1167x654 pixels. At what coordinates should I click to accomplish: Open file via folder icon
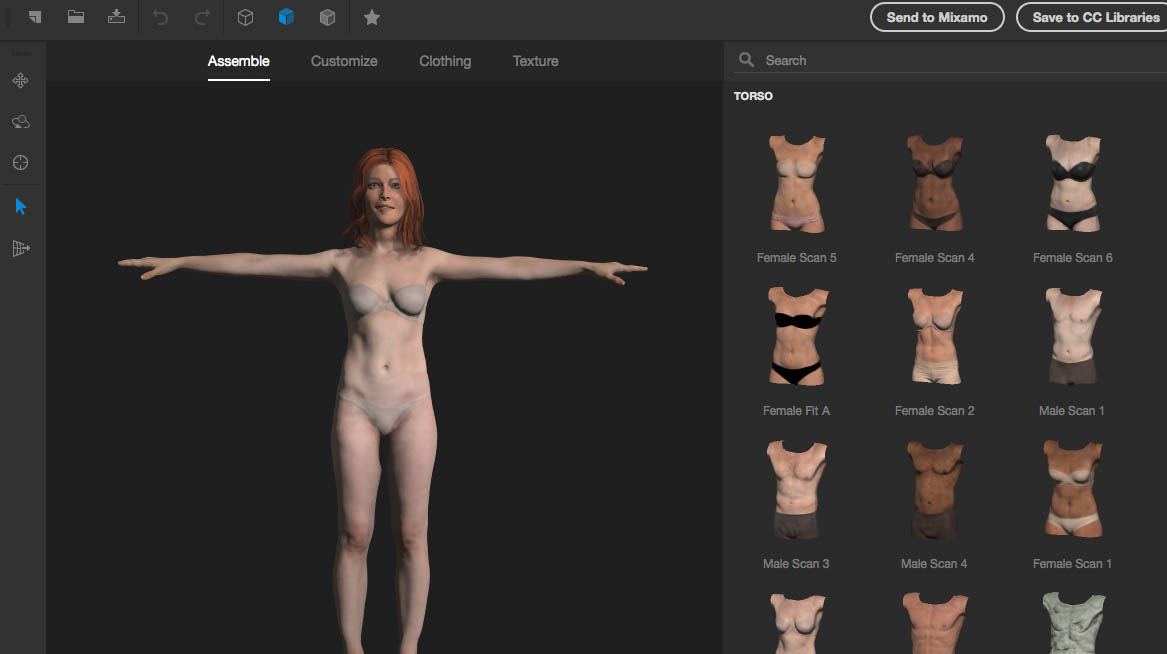point(76,16)
